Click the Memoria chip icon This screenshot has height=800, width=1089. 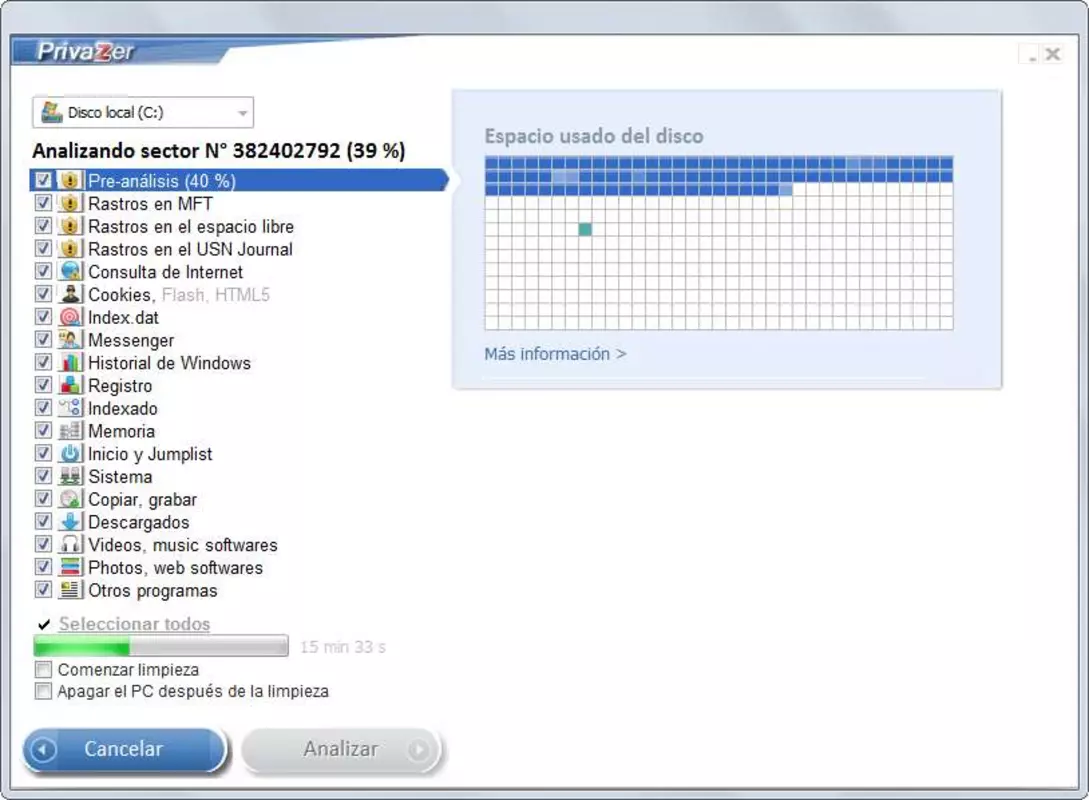[x=70, y=431]
